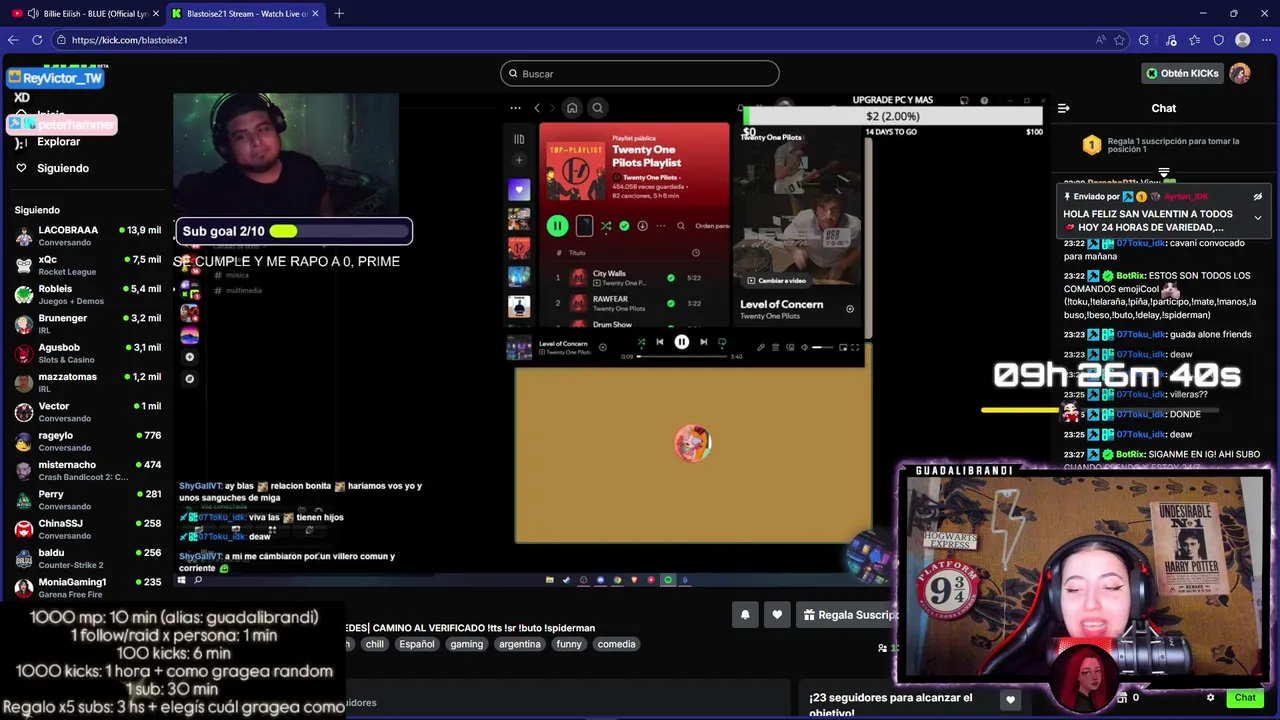The width and height of the screenshot is (1280, 720).
Task: Expand the pinned message chevron
Action: (1258, 217)
